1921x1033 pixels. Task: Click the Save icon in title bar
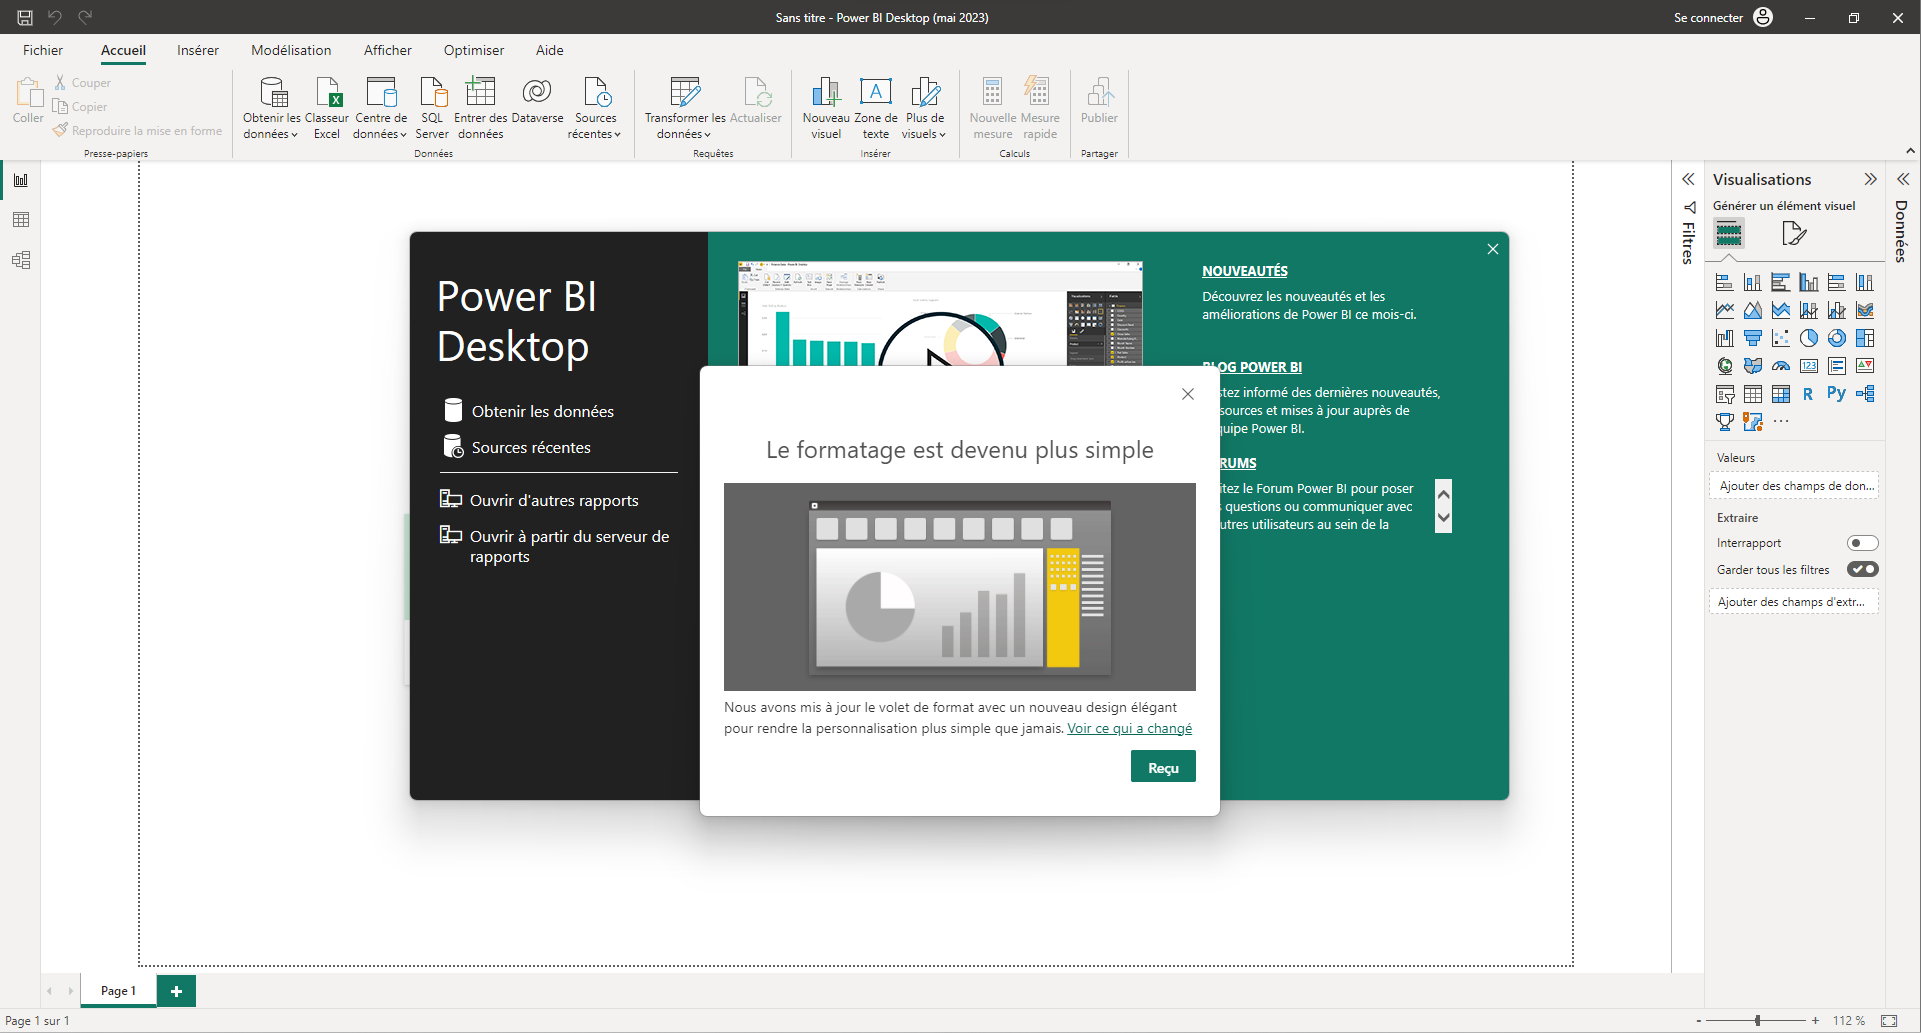tap(25, 17)
